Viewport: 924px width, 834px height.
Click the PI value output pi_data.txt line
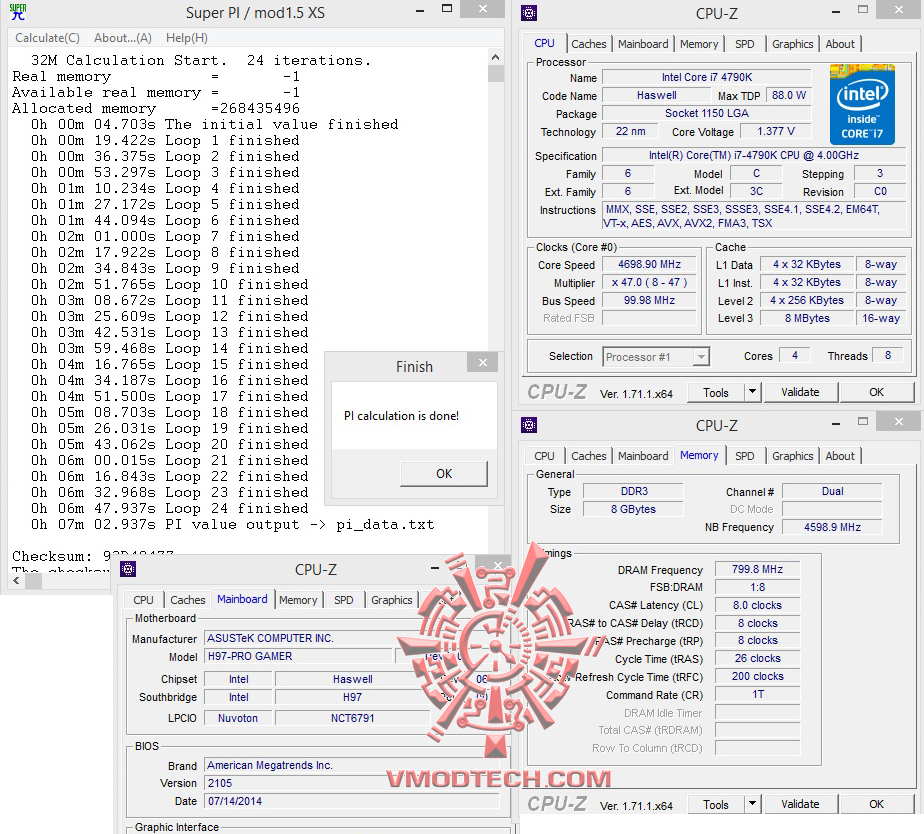pos(232,525)
